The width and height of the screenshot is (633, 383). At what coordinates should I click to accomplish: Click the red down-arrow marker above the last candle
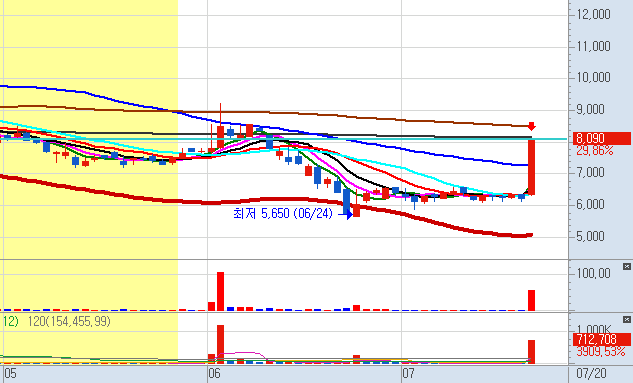tap(532, 126)
